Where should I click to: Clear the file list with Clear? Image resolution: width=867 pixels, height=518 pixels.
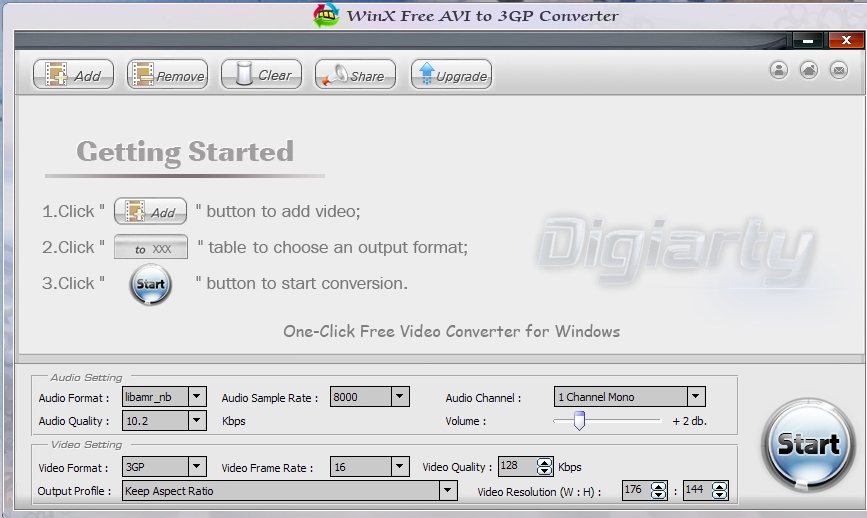pyautogui.click(x=261, y=75)
